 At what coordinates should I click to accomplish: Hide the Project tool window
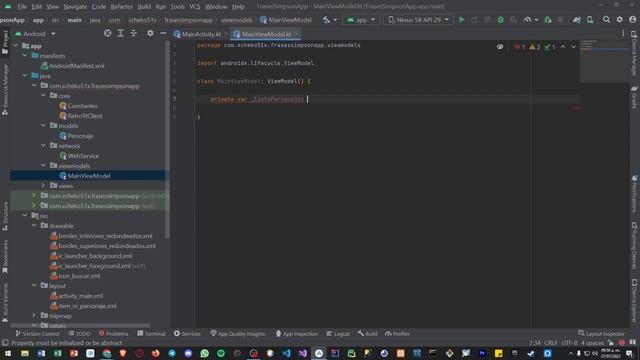pyautogui.click(x=163, y=33)
